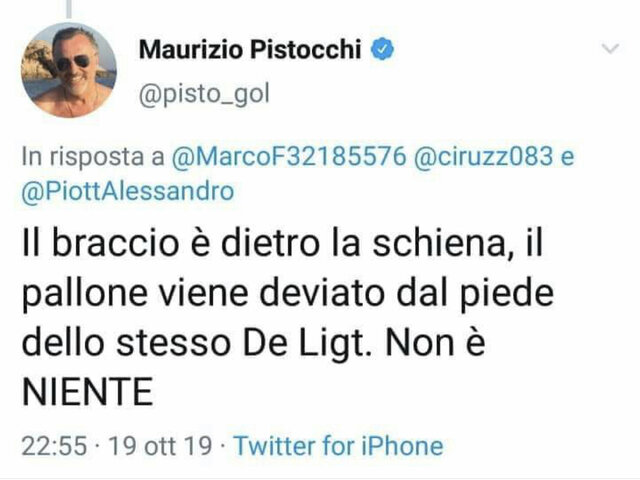Visit the @MarcoF32185576 mention

click(x=289, y=156)
